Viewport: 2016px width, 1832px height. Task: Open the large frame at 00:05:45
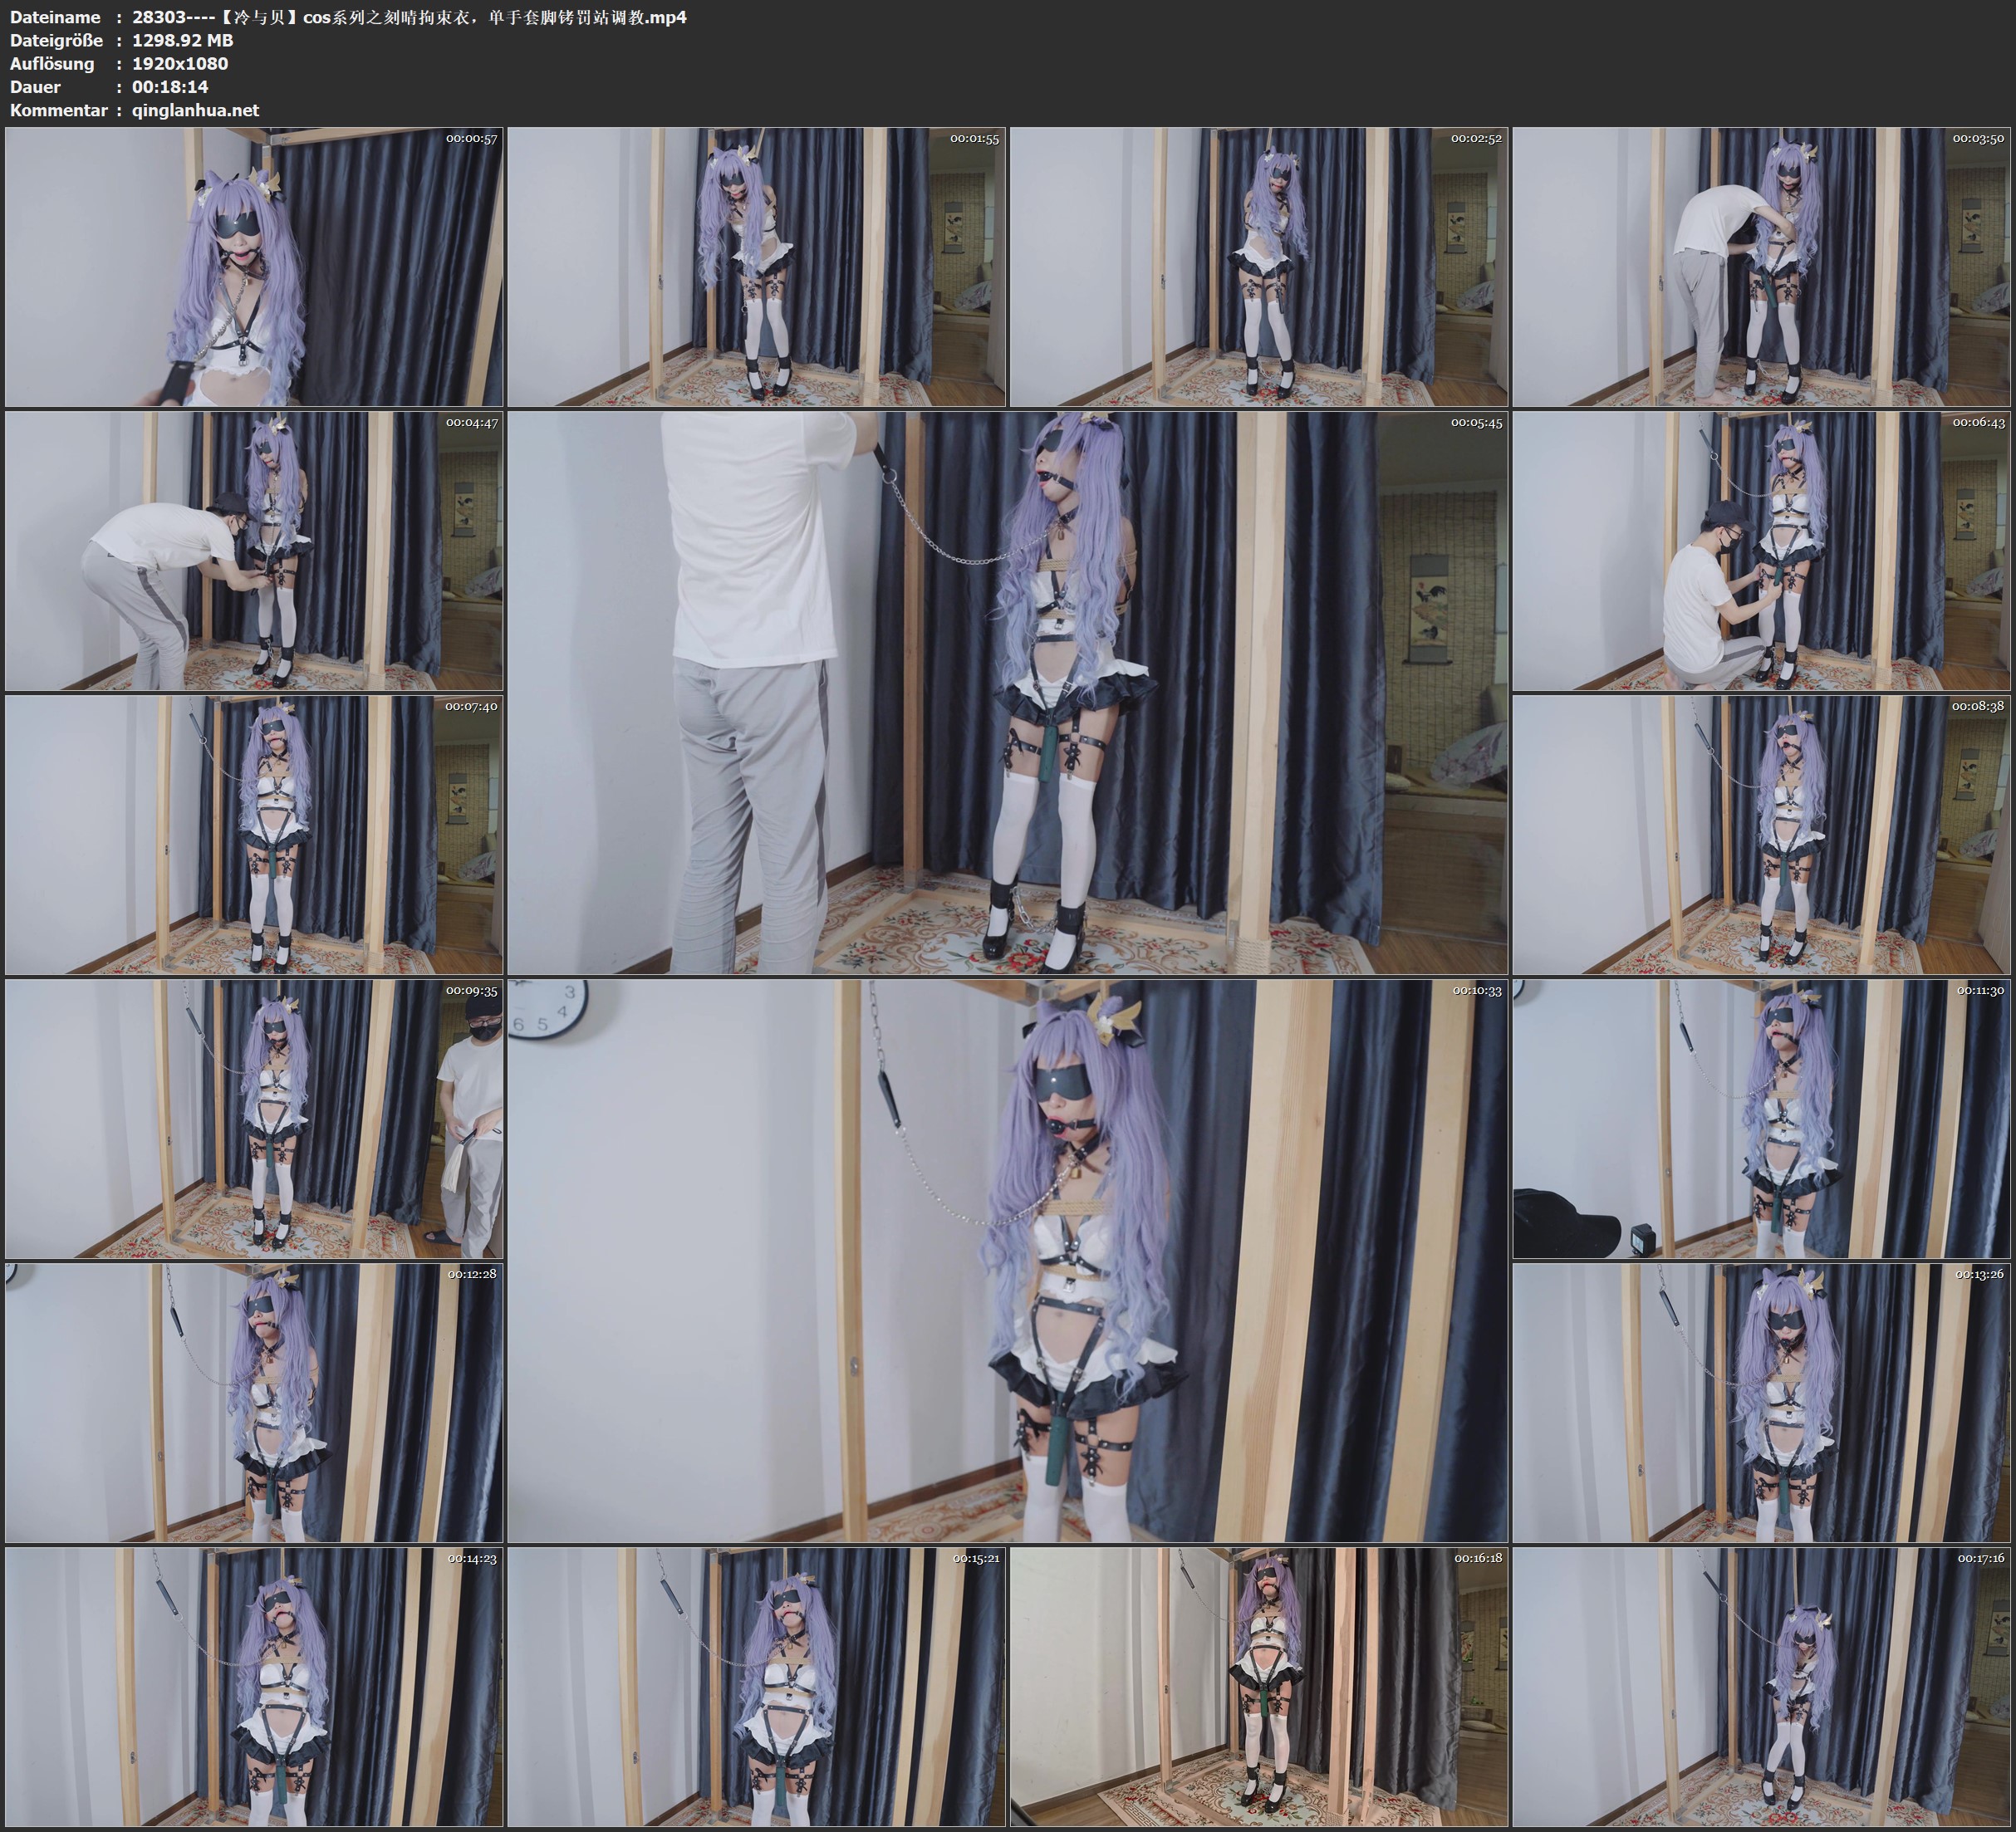(1008, 692)
